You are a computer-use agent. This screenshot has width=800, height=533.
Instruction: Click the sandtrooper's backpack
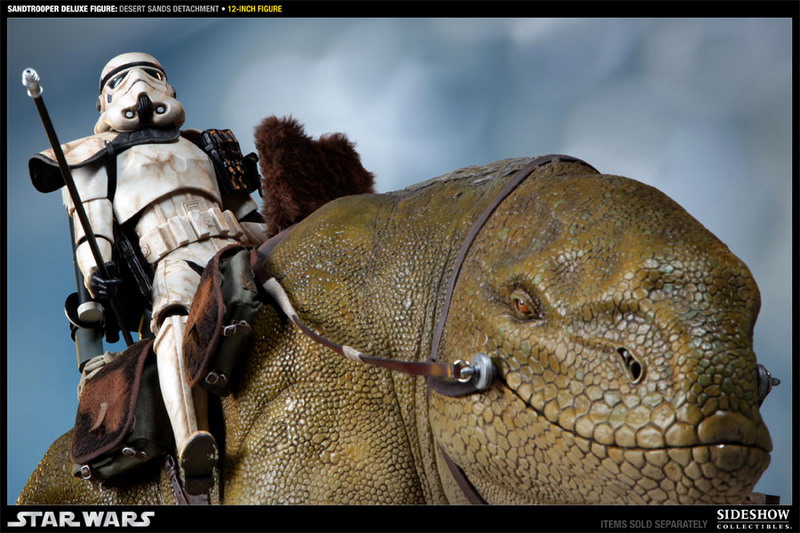(x=232, y=160)
